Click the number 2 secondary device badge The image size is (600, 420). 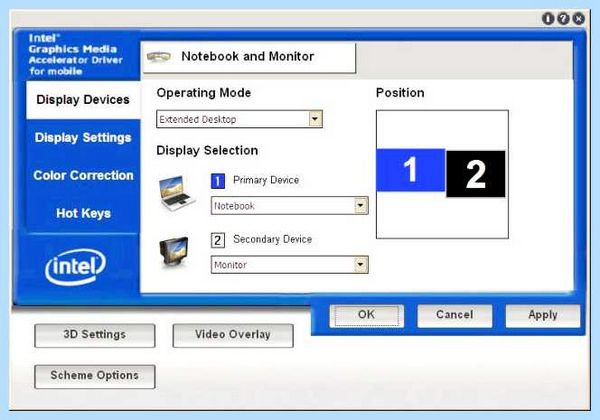pos(218,240)
